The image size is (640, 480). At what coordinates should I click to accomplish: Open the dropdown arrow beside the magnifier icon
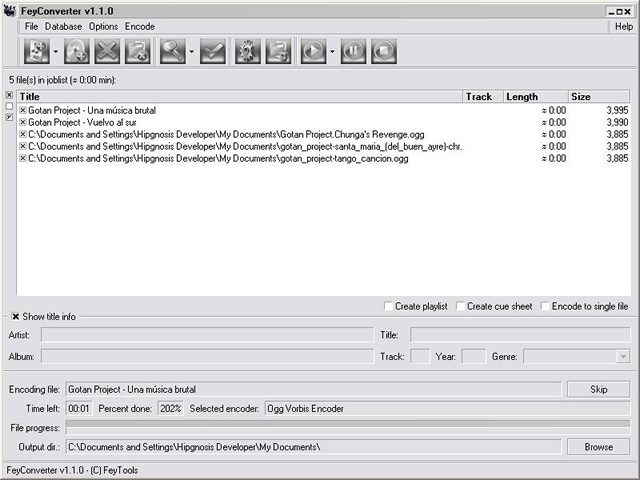(191, 51)
